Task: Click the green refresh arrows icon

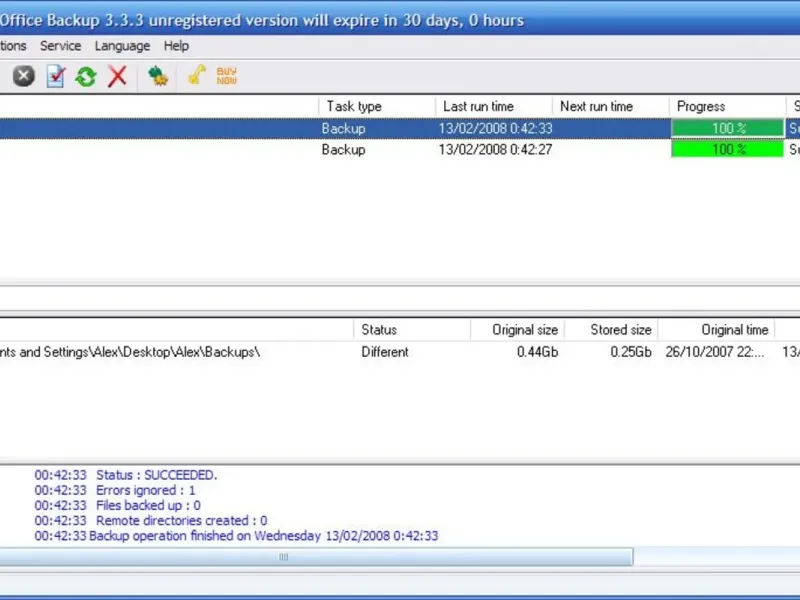Action: [86, 77]
